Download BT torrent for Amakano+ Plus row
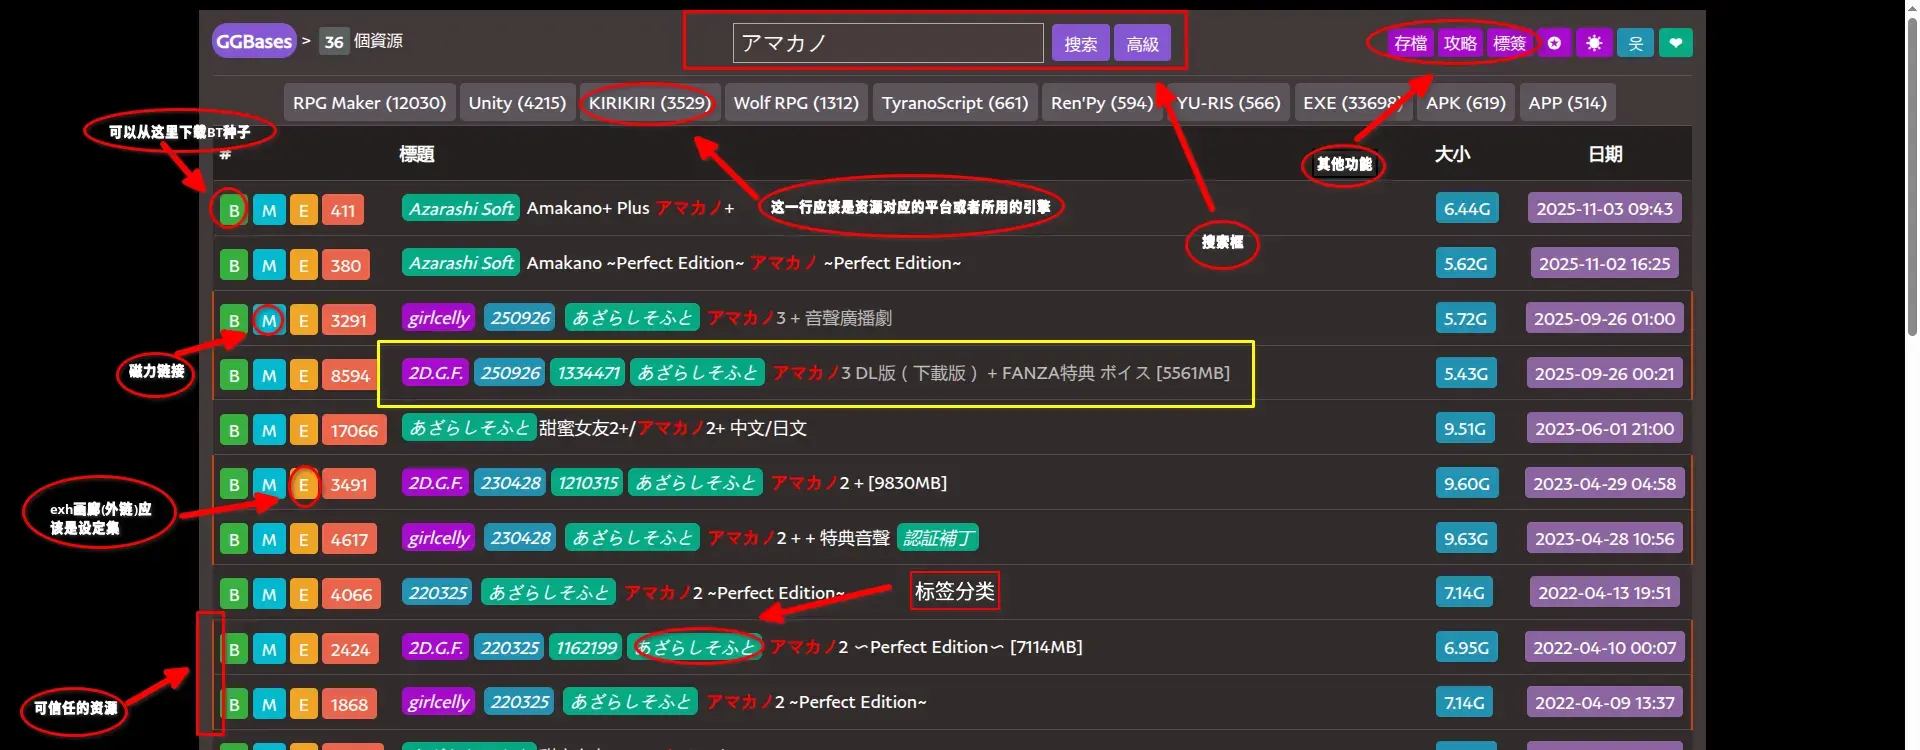 tap(233, 210)
